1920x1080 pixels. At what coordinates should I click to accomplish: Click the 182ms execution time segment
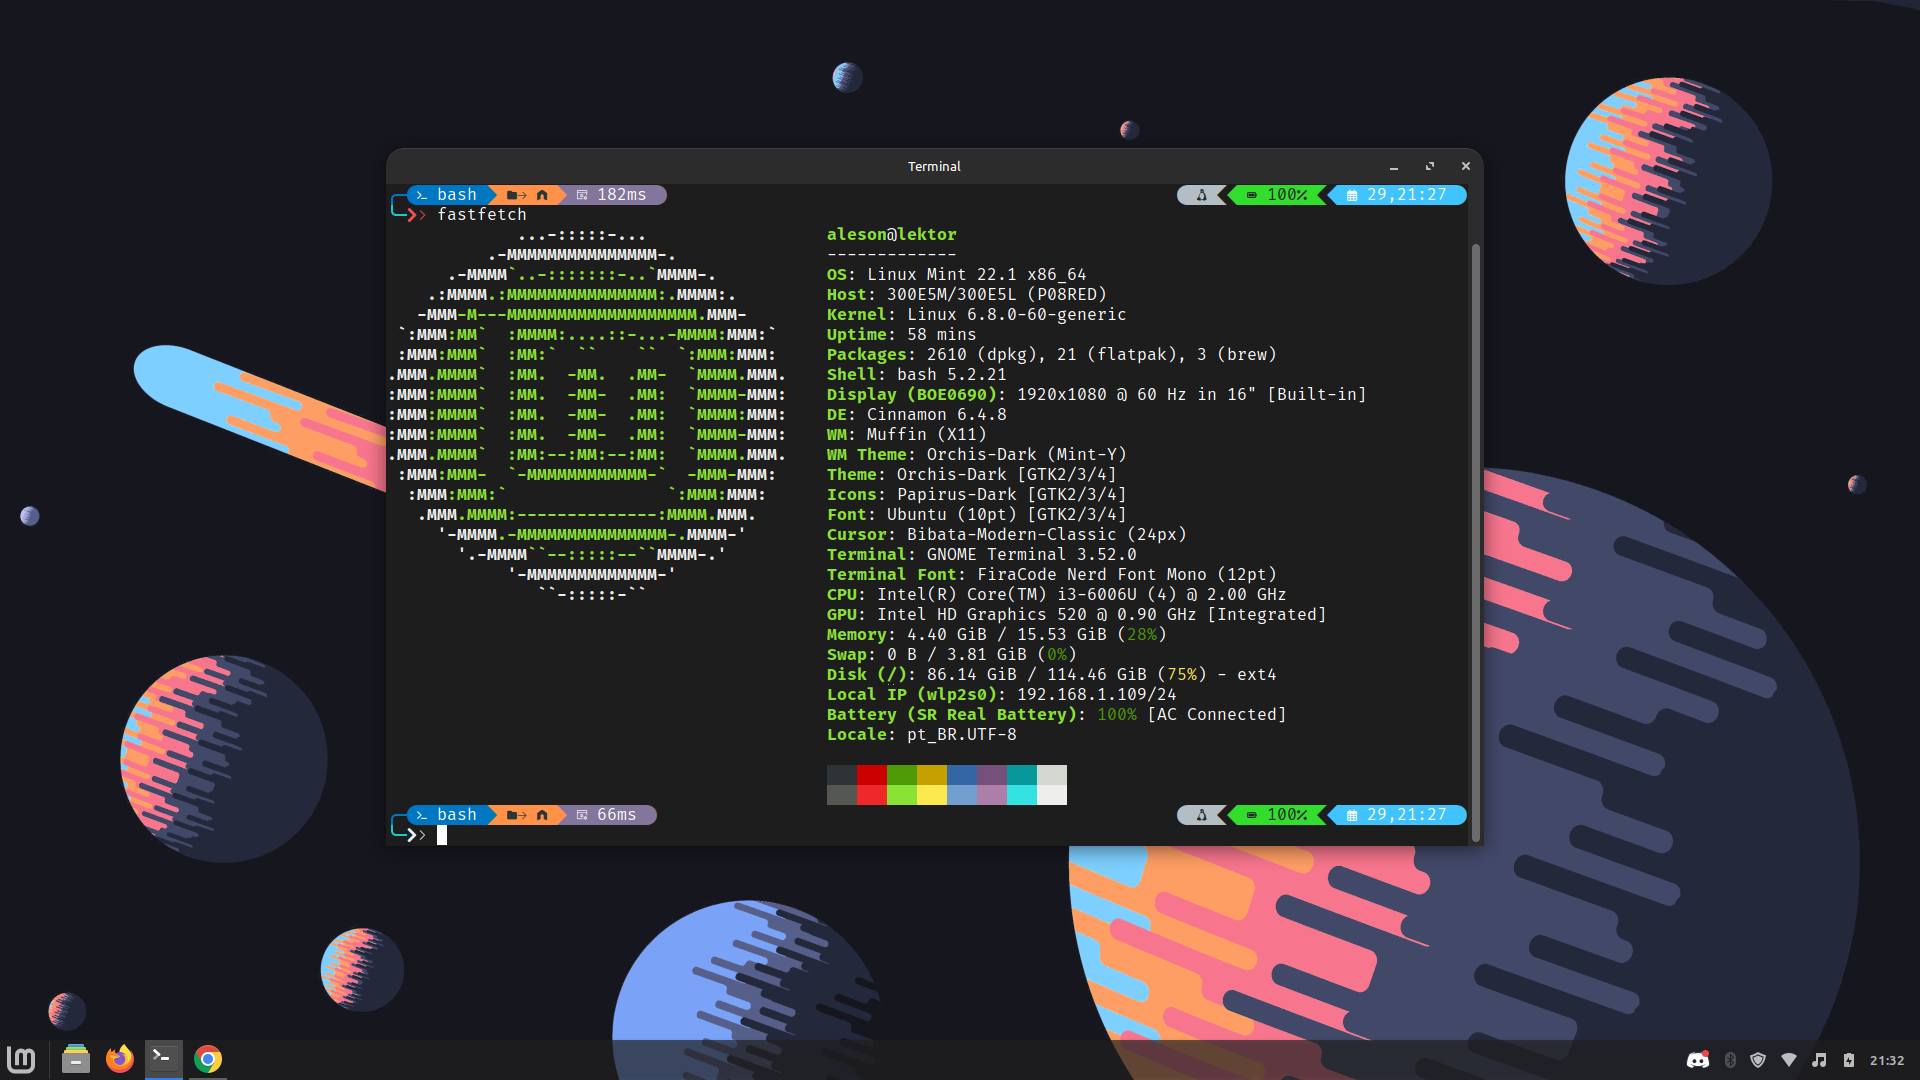[x=613, y=195]
